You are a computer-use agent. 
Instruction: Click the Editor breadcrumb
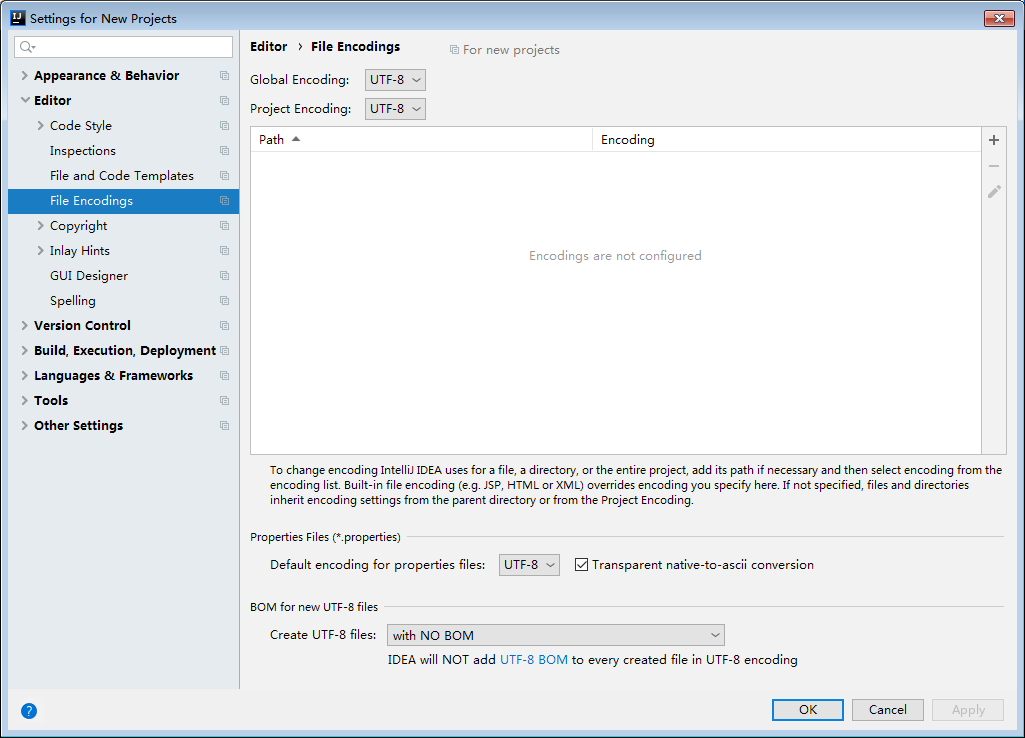pos(269,46)
